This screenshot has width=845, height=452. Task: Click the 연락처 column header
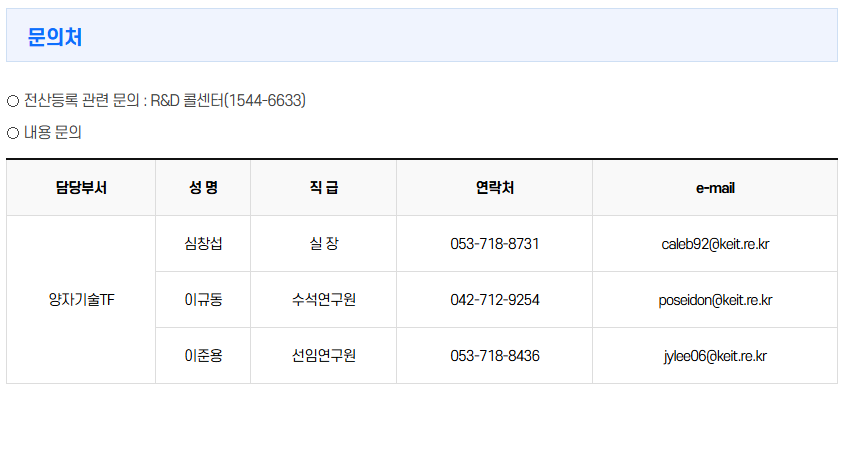click(494, 188)
